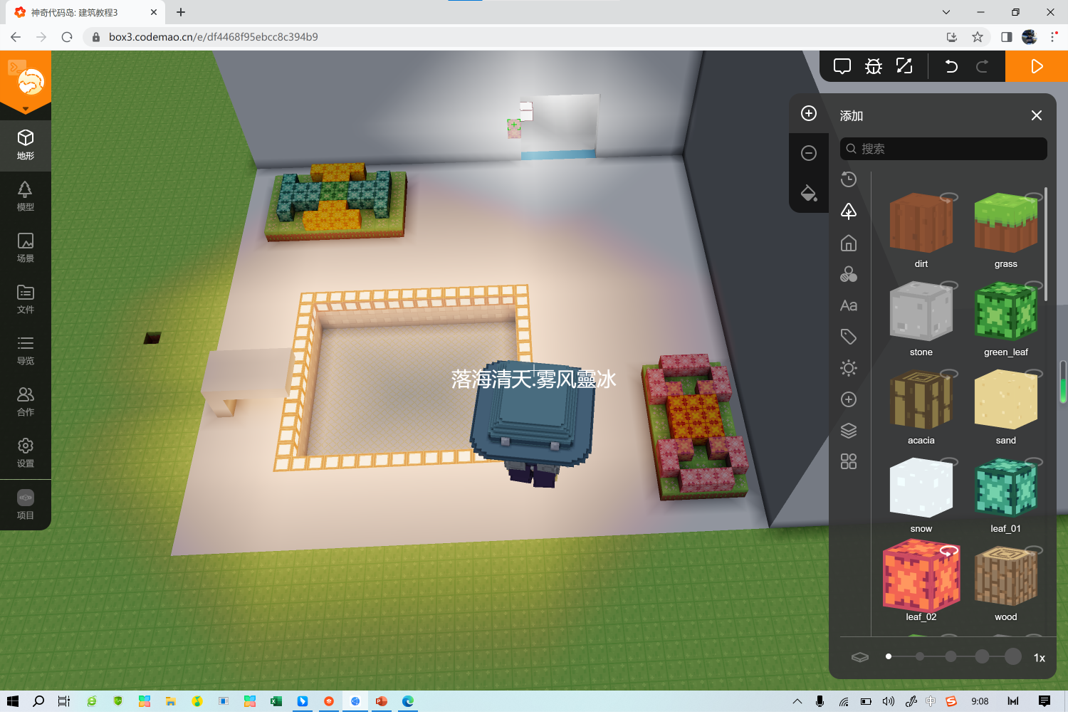Choose the green_leaf block
1068x712 pixels.
(1005, 311)
